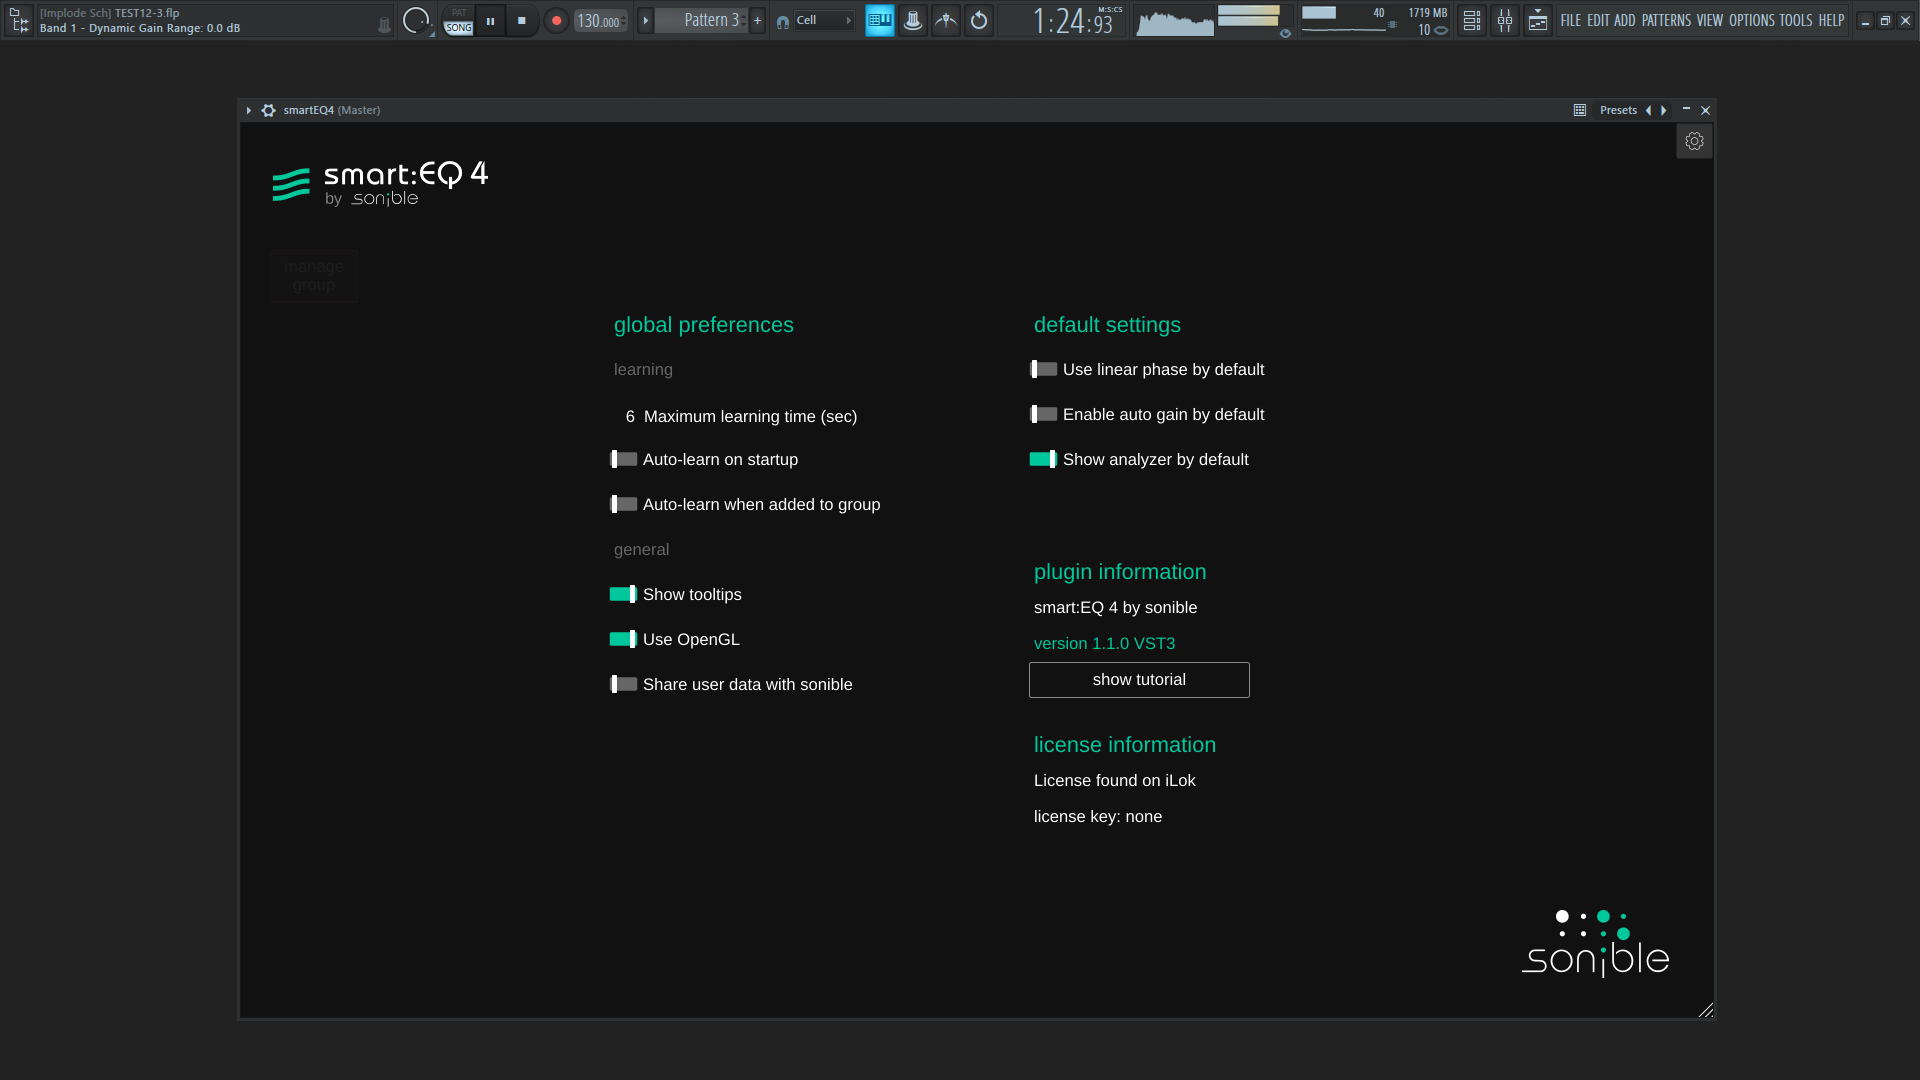
Task: Turn off Show analyzer by default
Action: [1044, 459]
